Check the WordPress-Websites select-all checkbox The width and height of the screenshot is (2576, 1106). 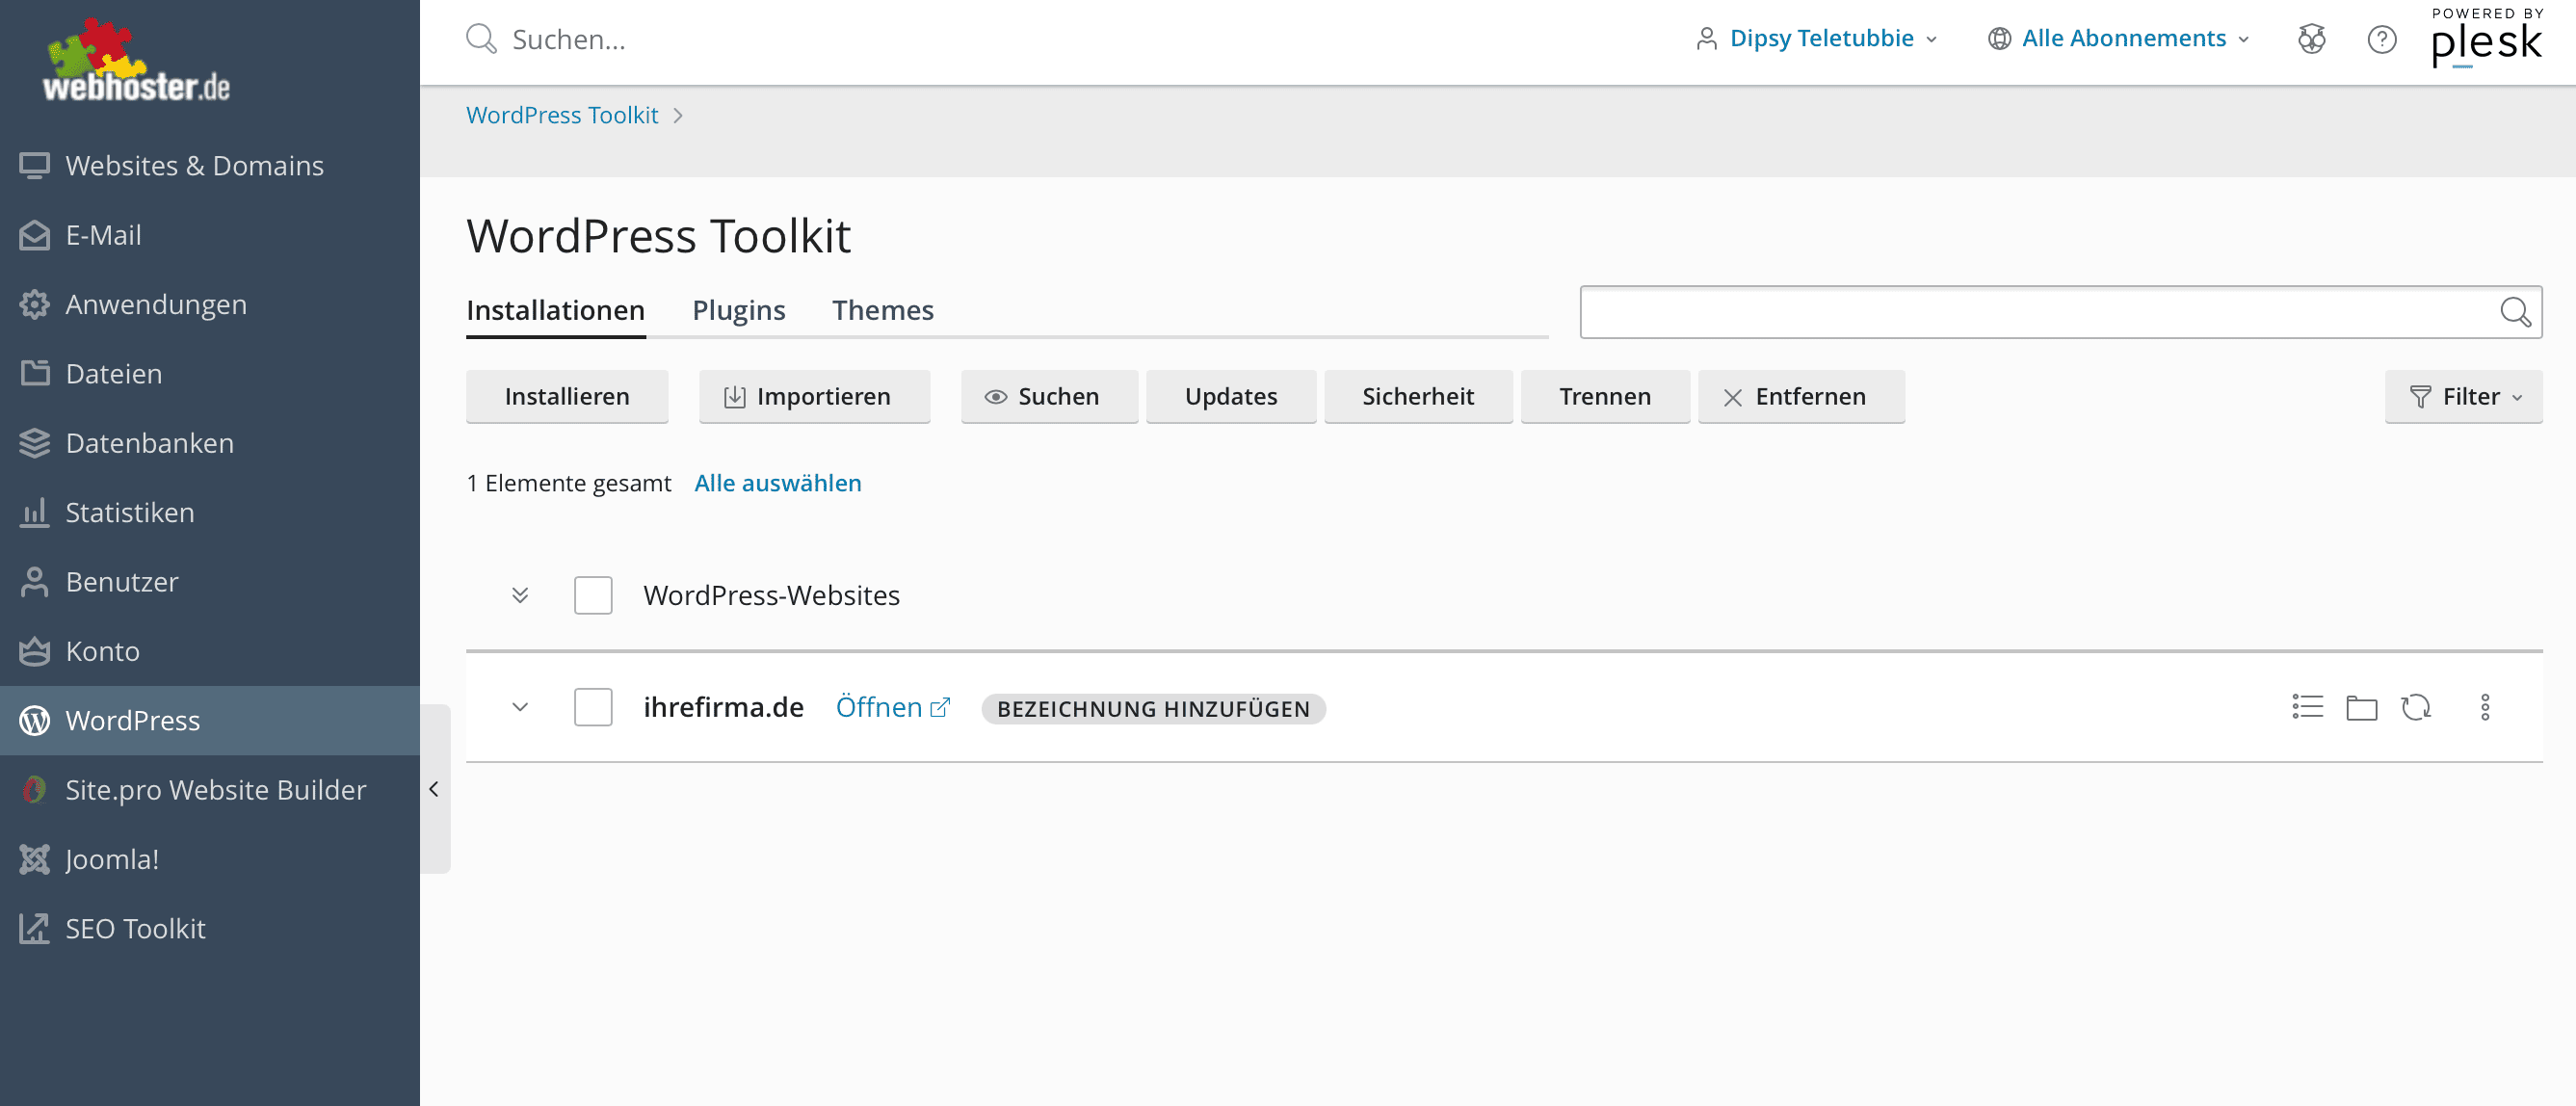tap(593, 595)
